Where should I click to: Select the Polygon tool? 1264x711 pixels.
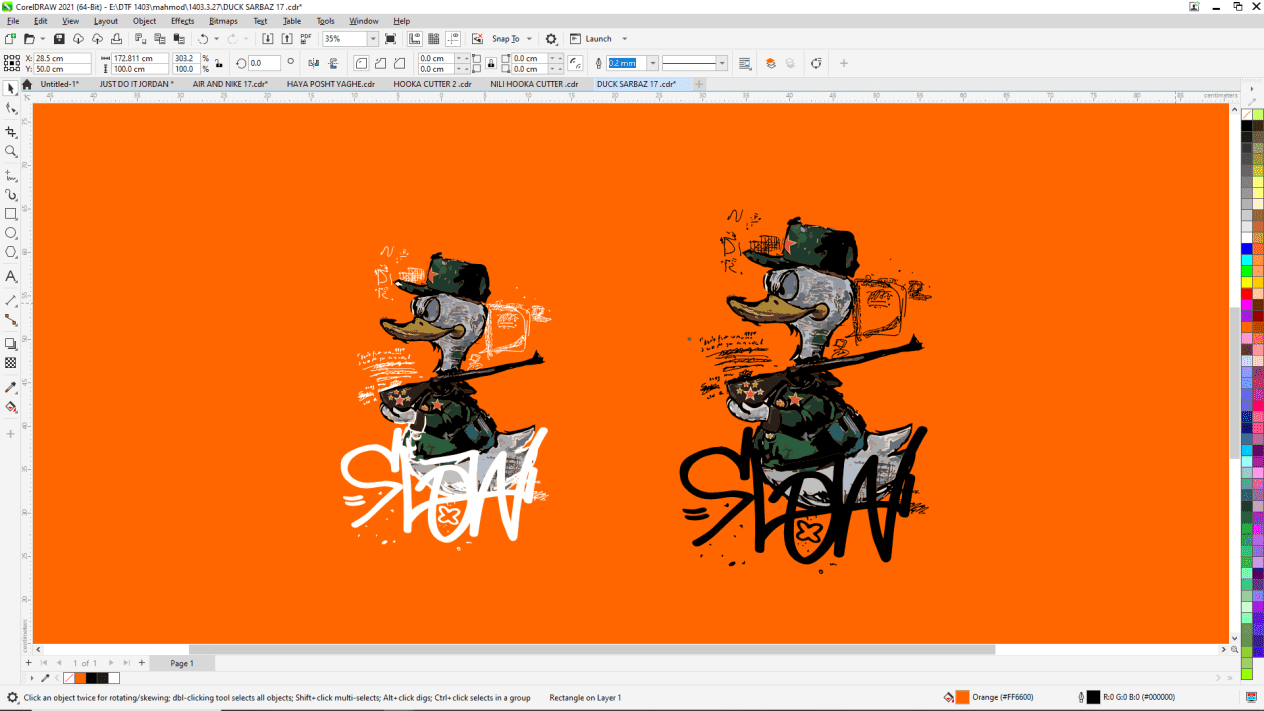[11, 252]
